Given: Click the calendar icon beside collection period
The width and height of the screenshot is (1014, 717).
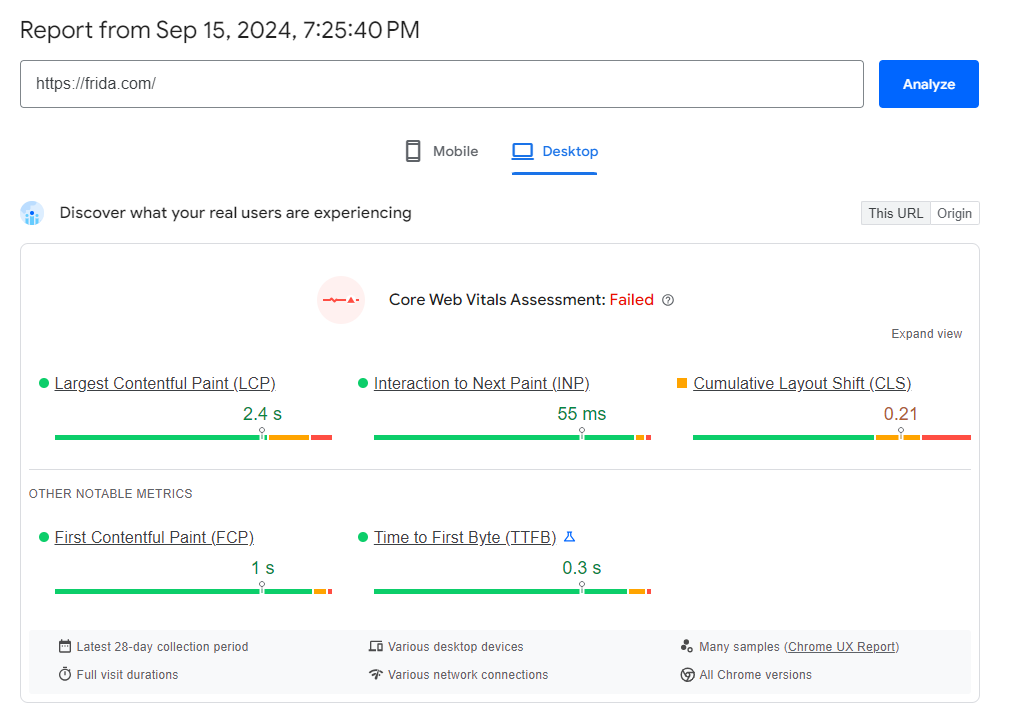Looking at the screenshot, I should (65, 647).
